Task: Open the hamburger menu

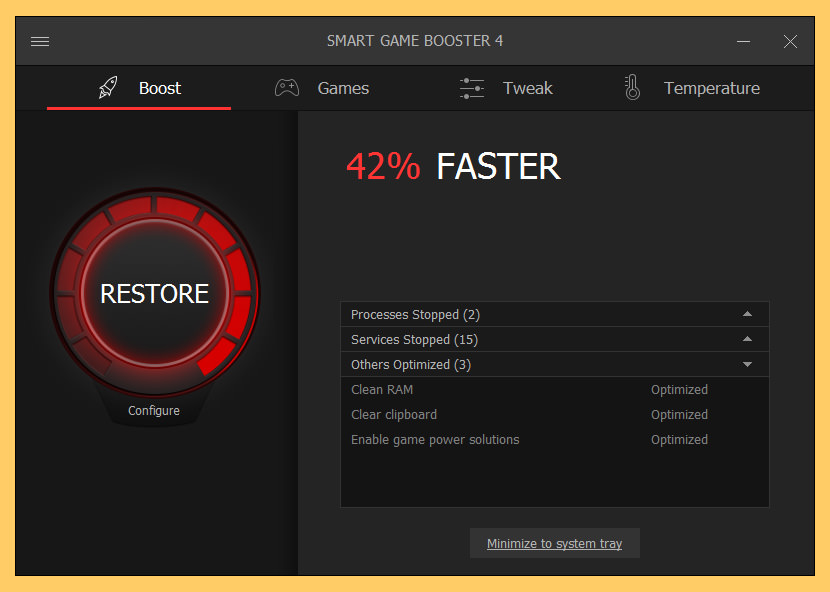Action: [40, 41]
